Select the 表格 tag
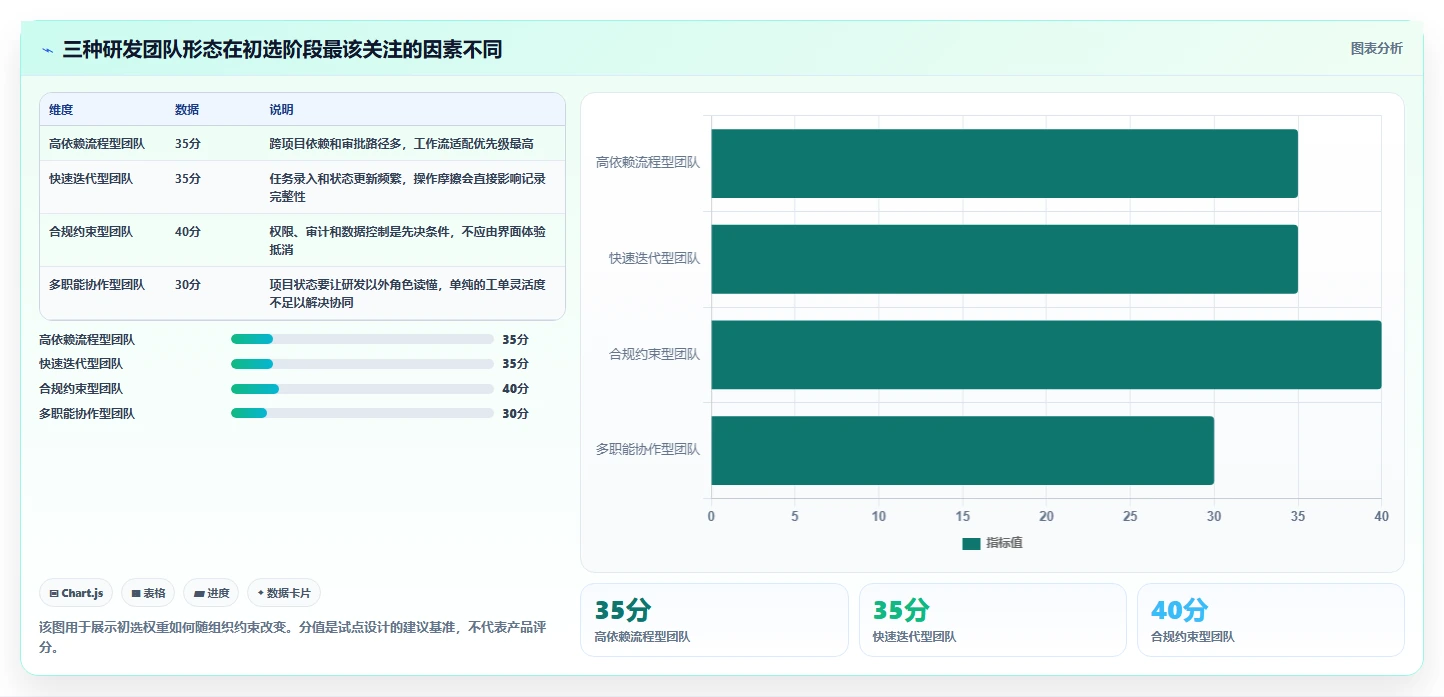 click(148, 593)
